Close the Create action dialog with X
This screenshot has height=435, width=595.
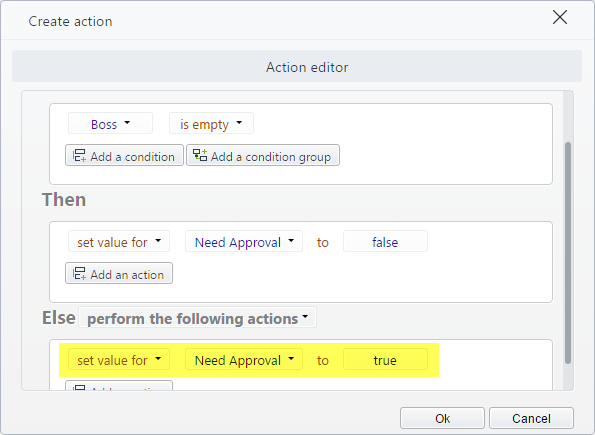point(560,17)
